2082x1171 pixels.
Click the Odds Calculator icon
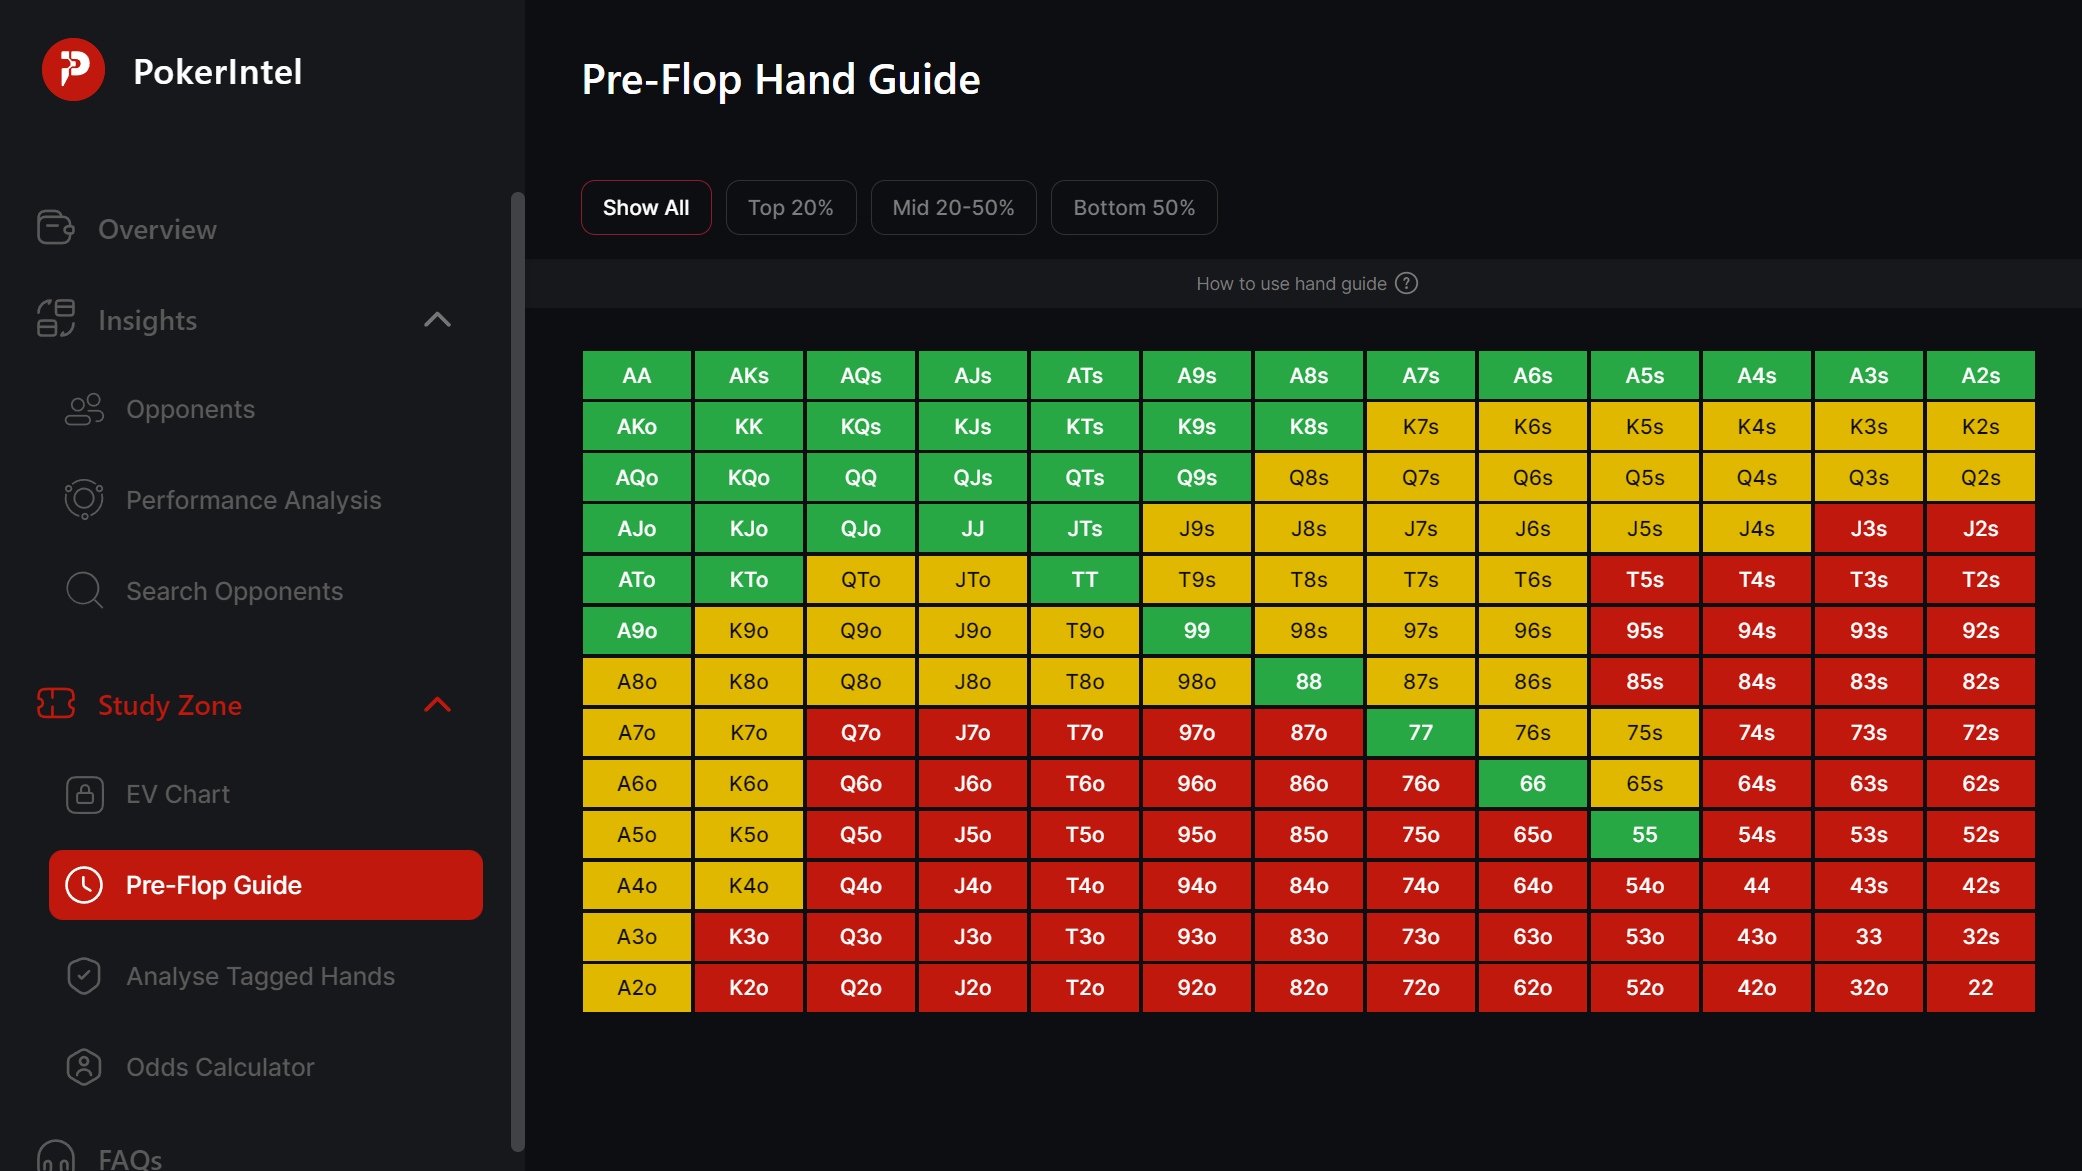[84, 1066]
